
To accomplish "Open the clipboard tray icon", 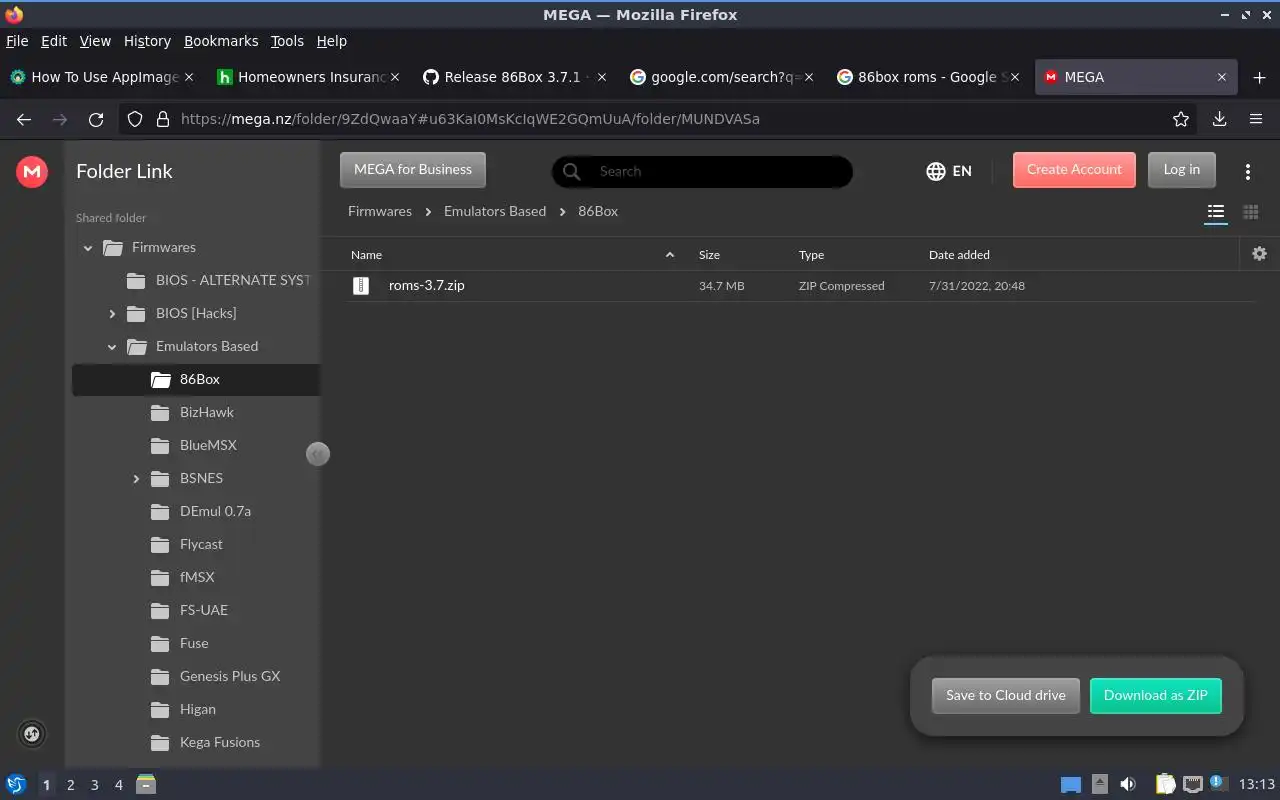I will [1165, 785].
